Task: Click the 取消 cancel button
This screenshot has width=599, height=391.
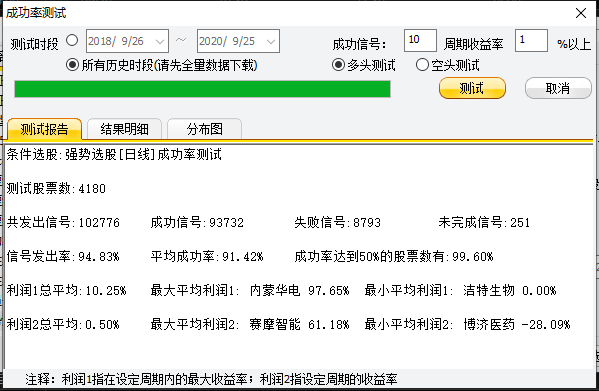Action: [x=558, y=88]
